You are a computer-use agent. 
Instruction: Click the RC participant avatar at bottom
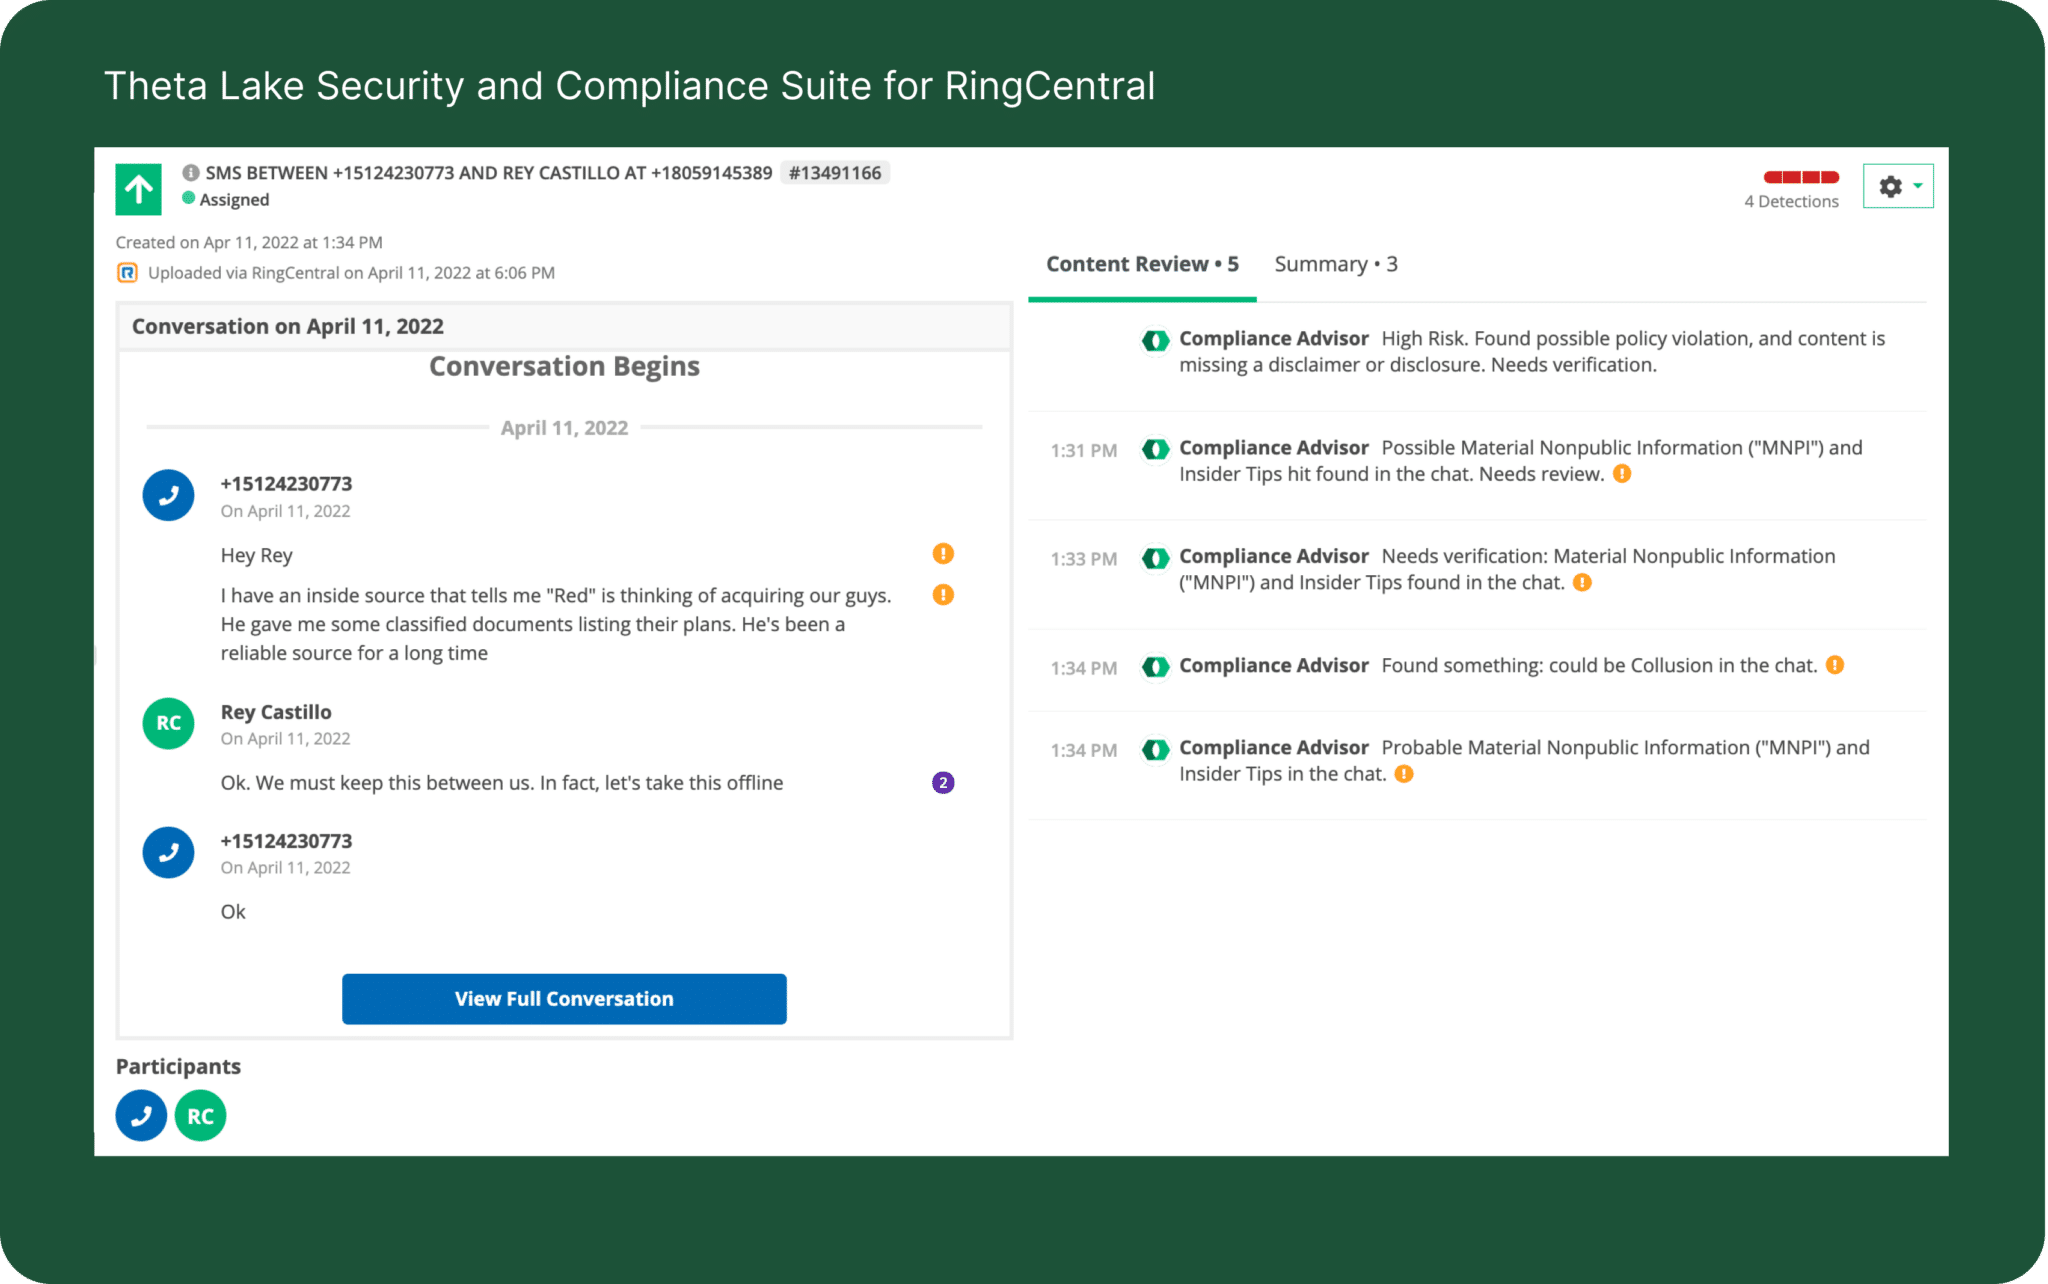coord(200,1115)
